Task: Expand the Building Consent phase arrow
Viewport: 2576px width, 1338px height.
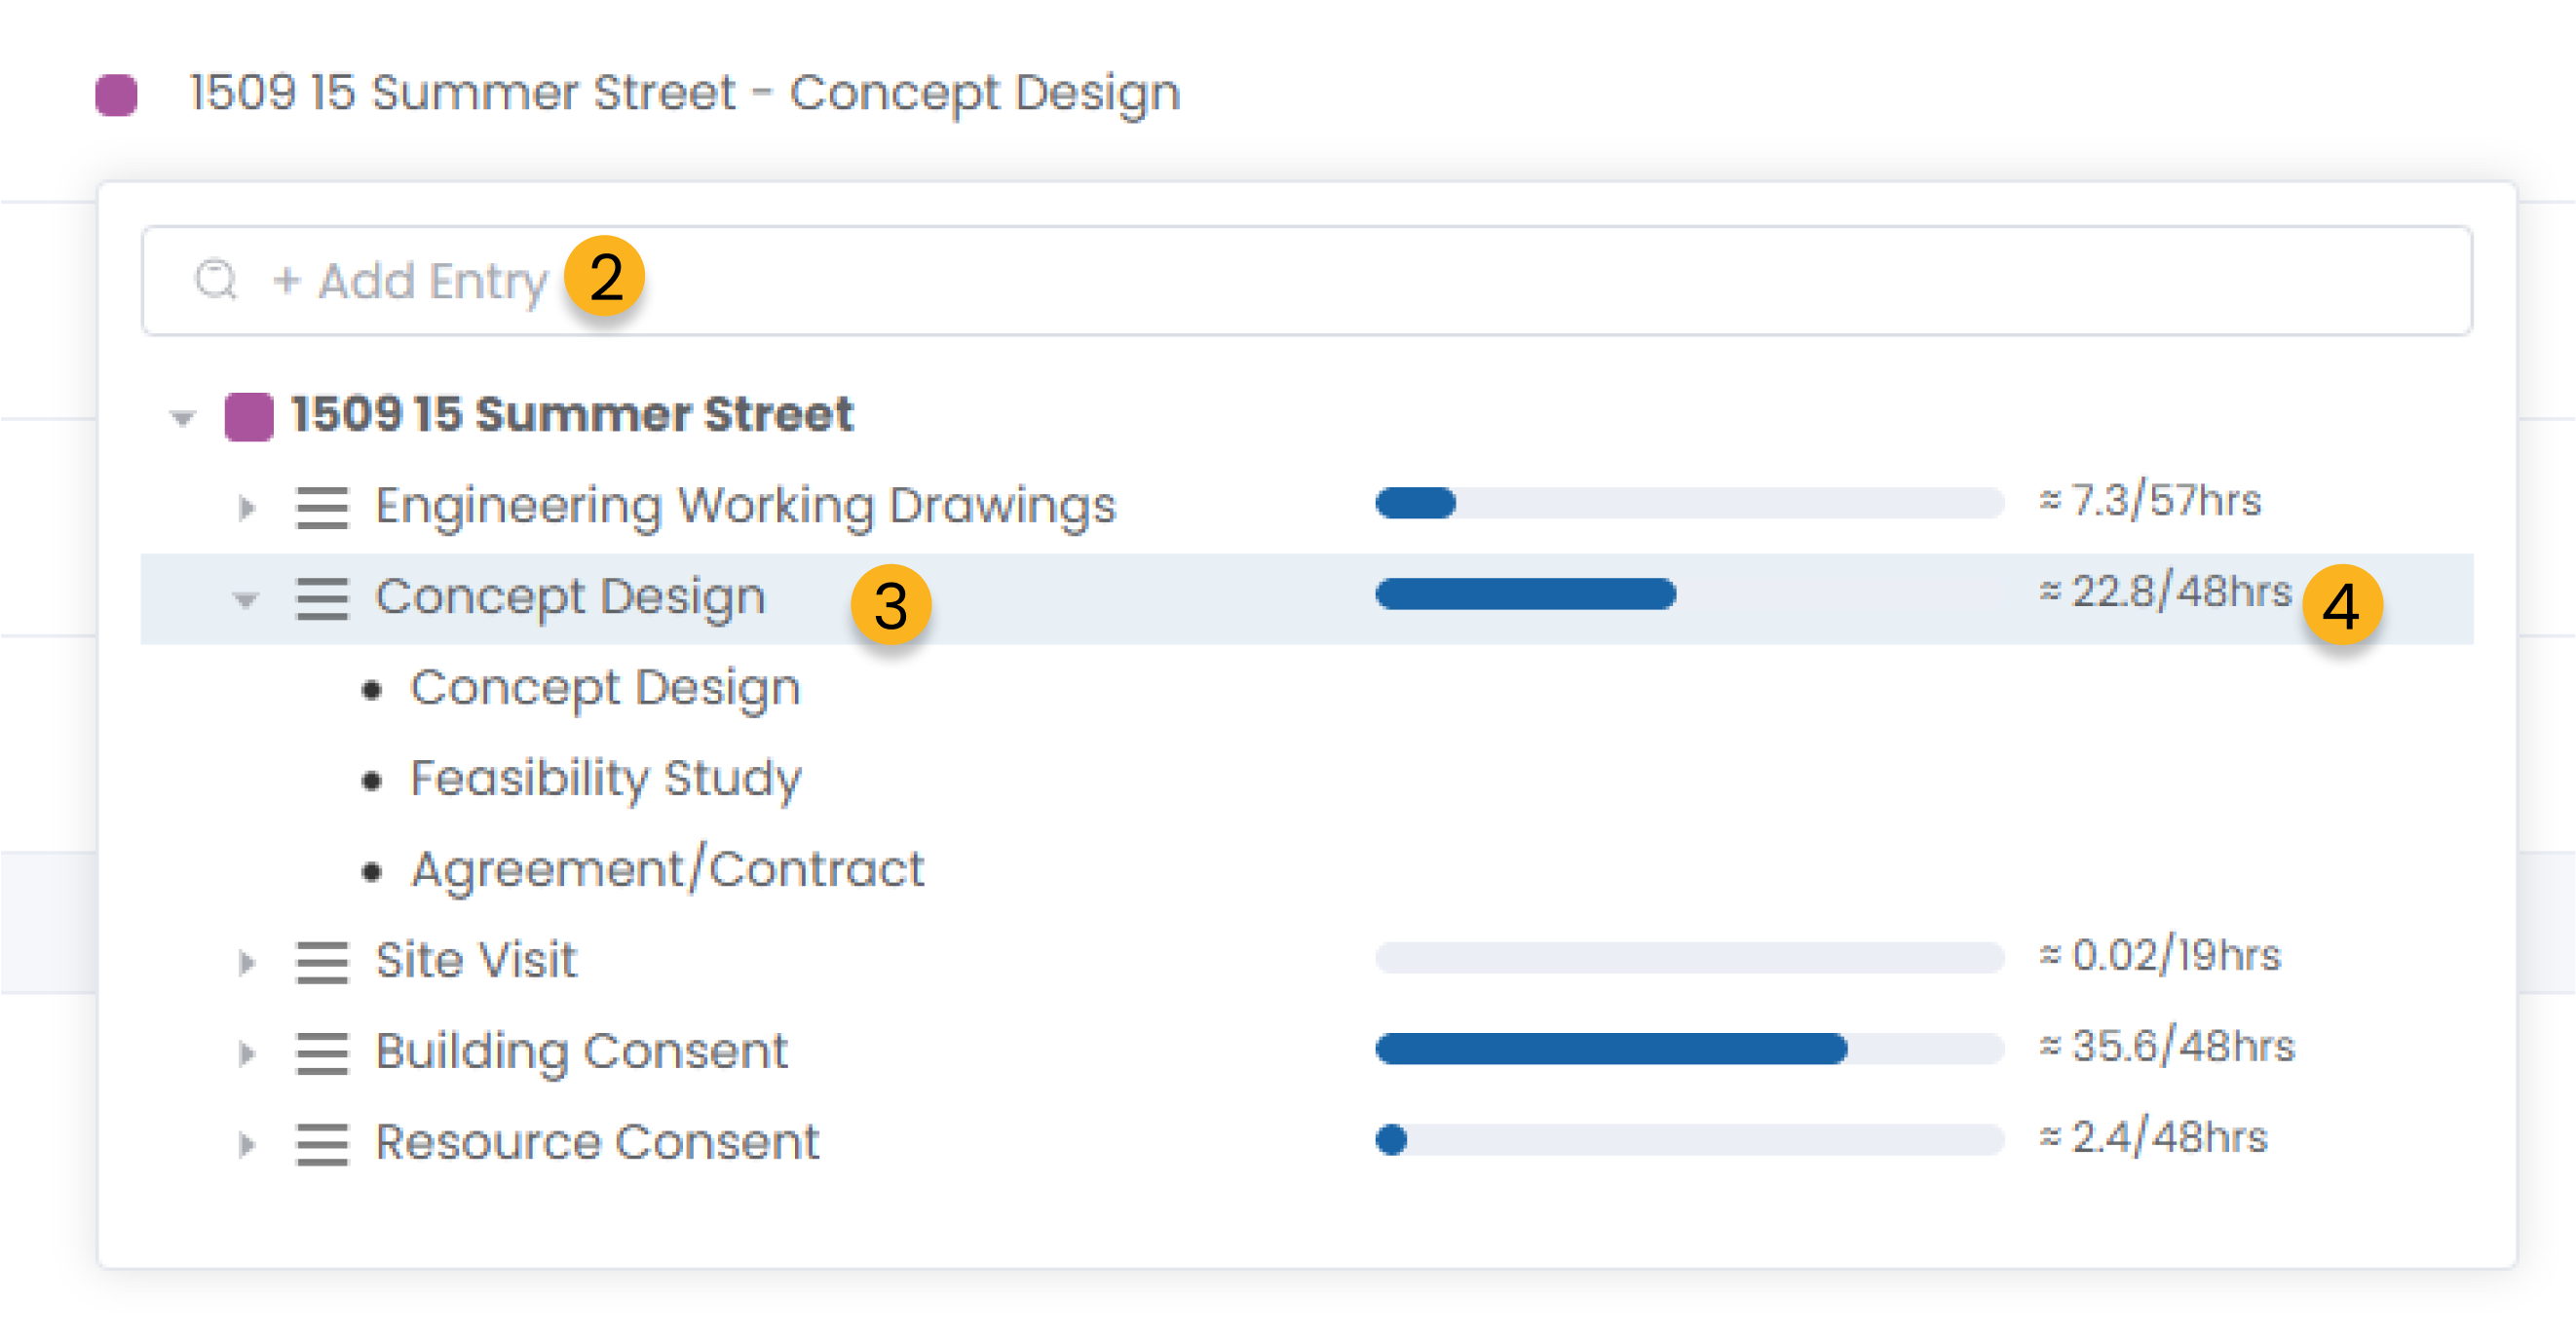Action: [247, 1054]
